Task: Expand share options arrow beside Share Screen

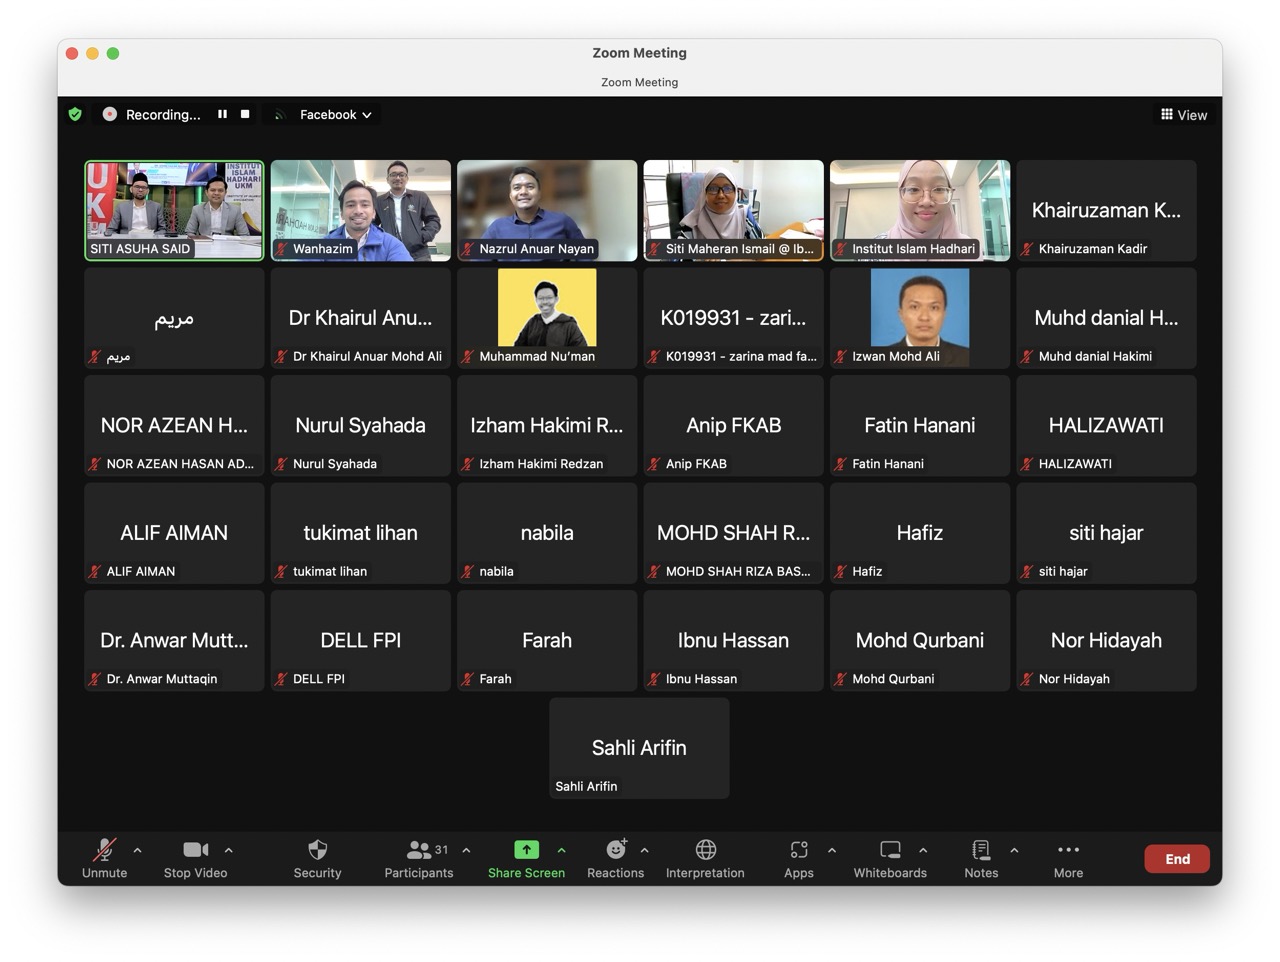Action: (561, 850)
